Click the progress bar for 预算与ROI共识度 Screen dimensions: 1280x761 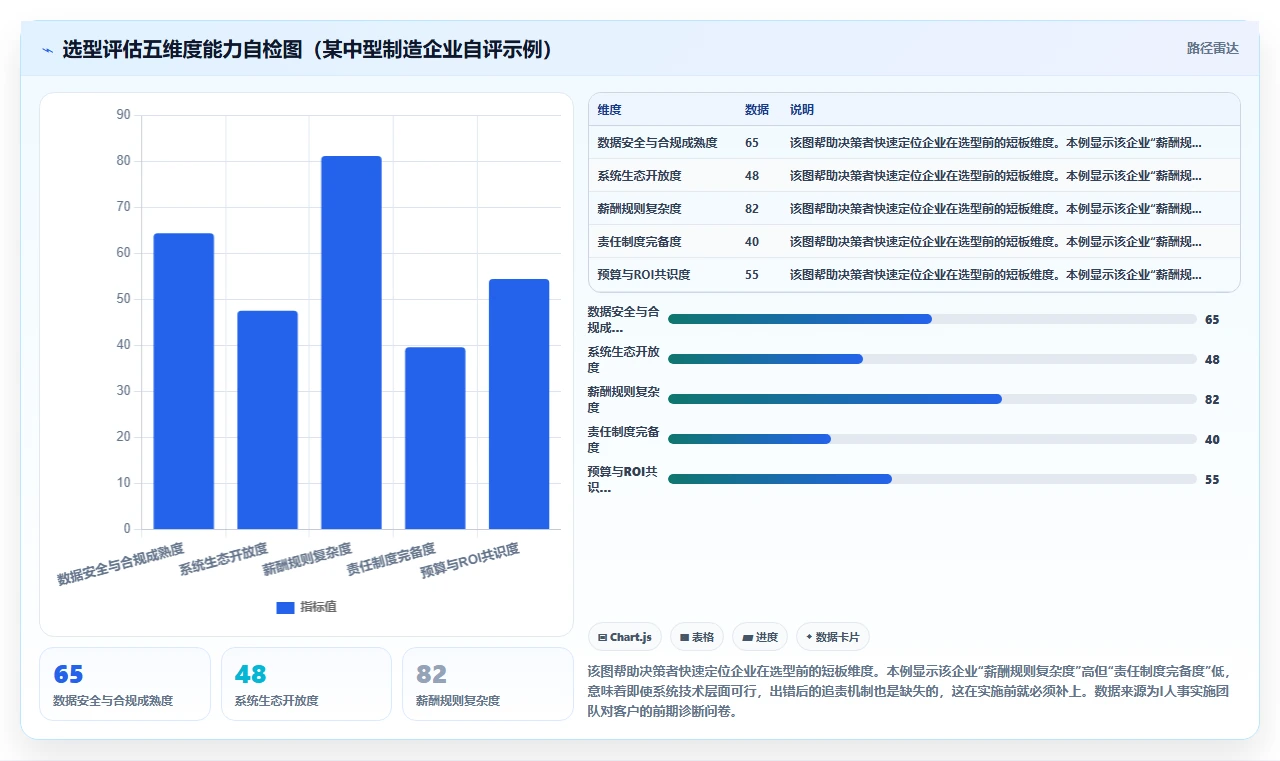(932, 479)
